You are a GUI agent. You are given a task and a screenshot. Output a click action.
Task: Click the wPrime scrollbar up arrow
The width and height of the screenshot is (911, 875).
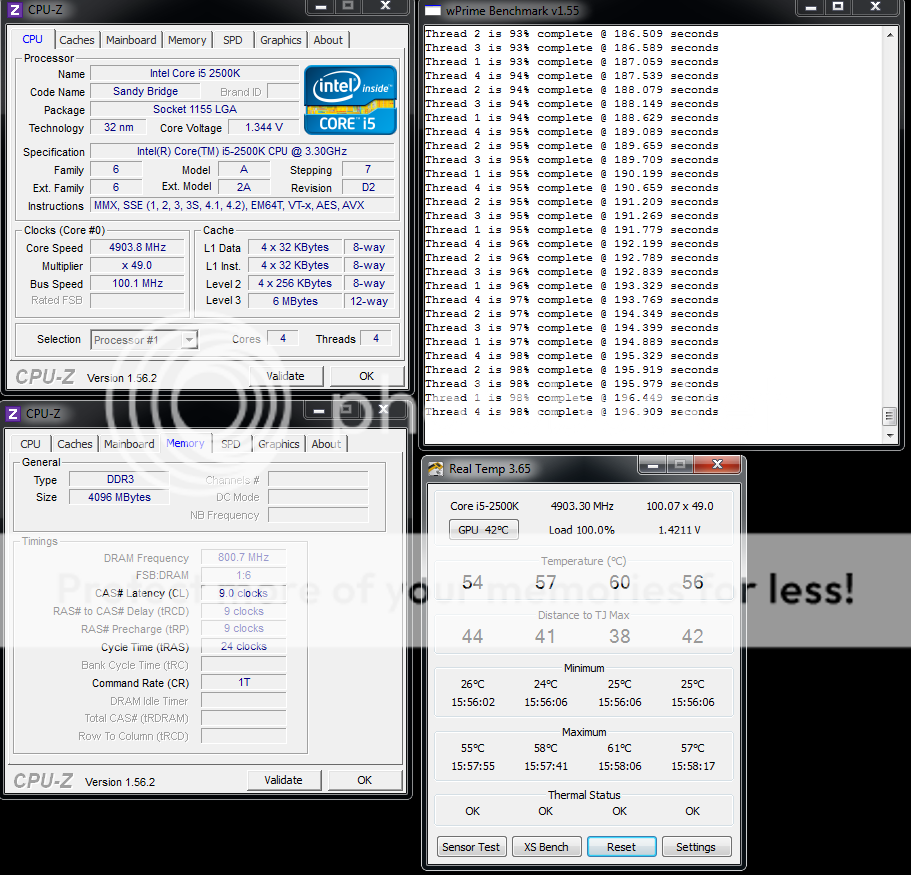(890, 35)
